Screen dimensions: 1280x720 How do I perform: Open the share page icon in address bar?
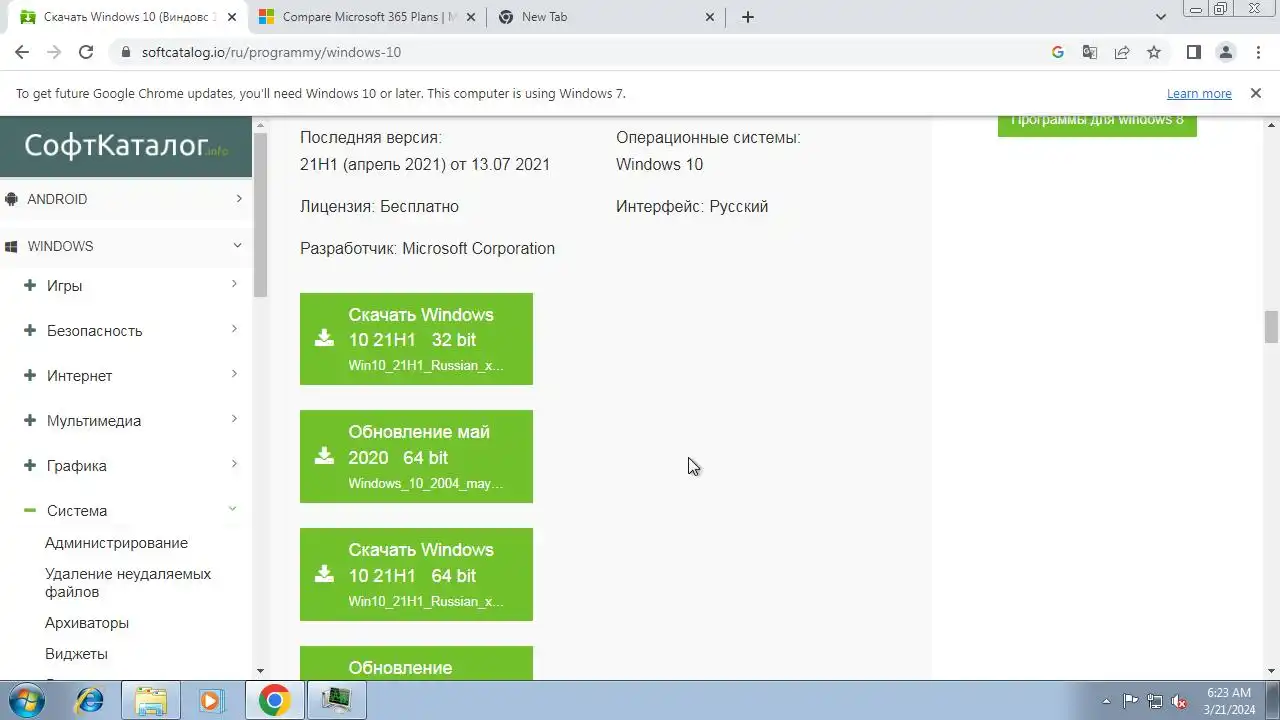point(1122,52)
